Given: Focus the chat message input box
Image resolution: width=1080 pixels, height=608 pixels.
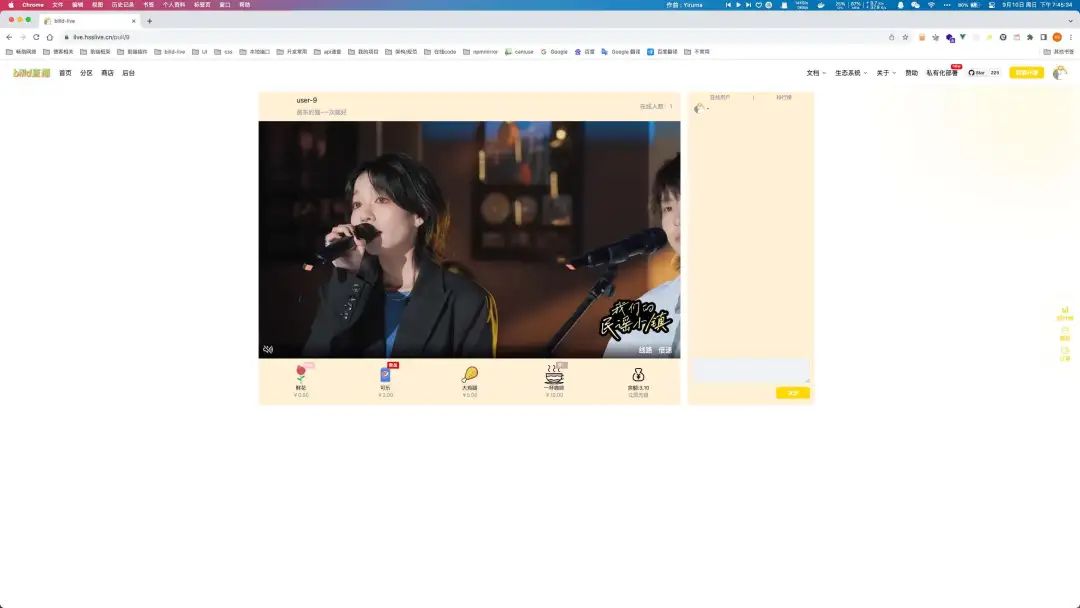Looking at the screenshot, I should [x=750, y=370].
